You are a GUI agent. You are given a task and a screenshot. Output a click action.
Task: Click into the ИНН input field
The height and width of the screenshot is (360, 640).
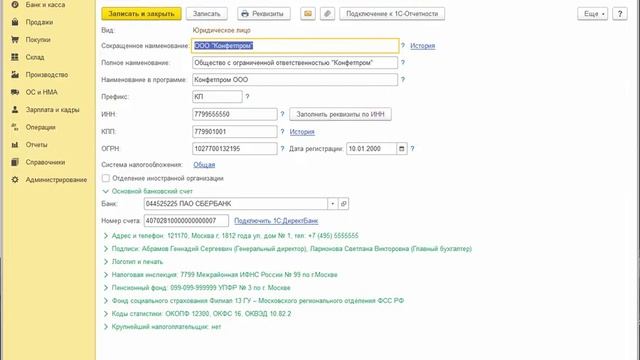coord(235,114)
